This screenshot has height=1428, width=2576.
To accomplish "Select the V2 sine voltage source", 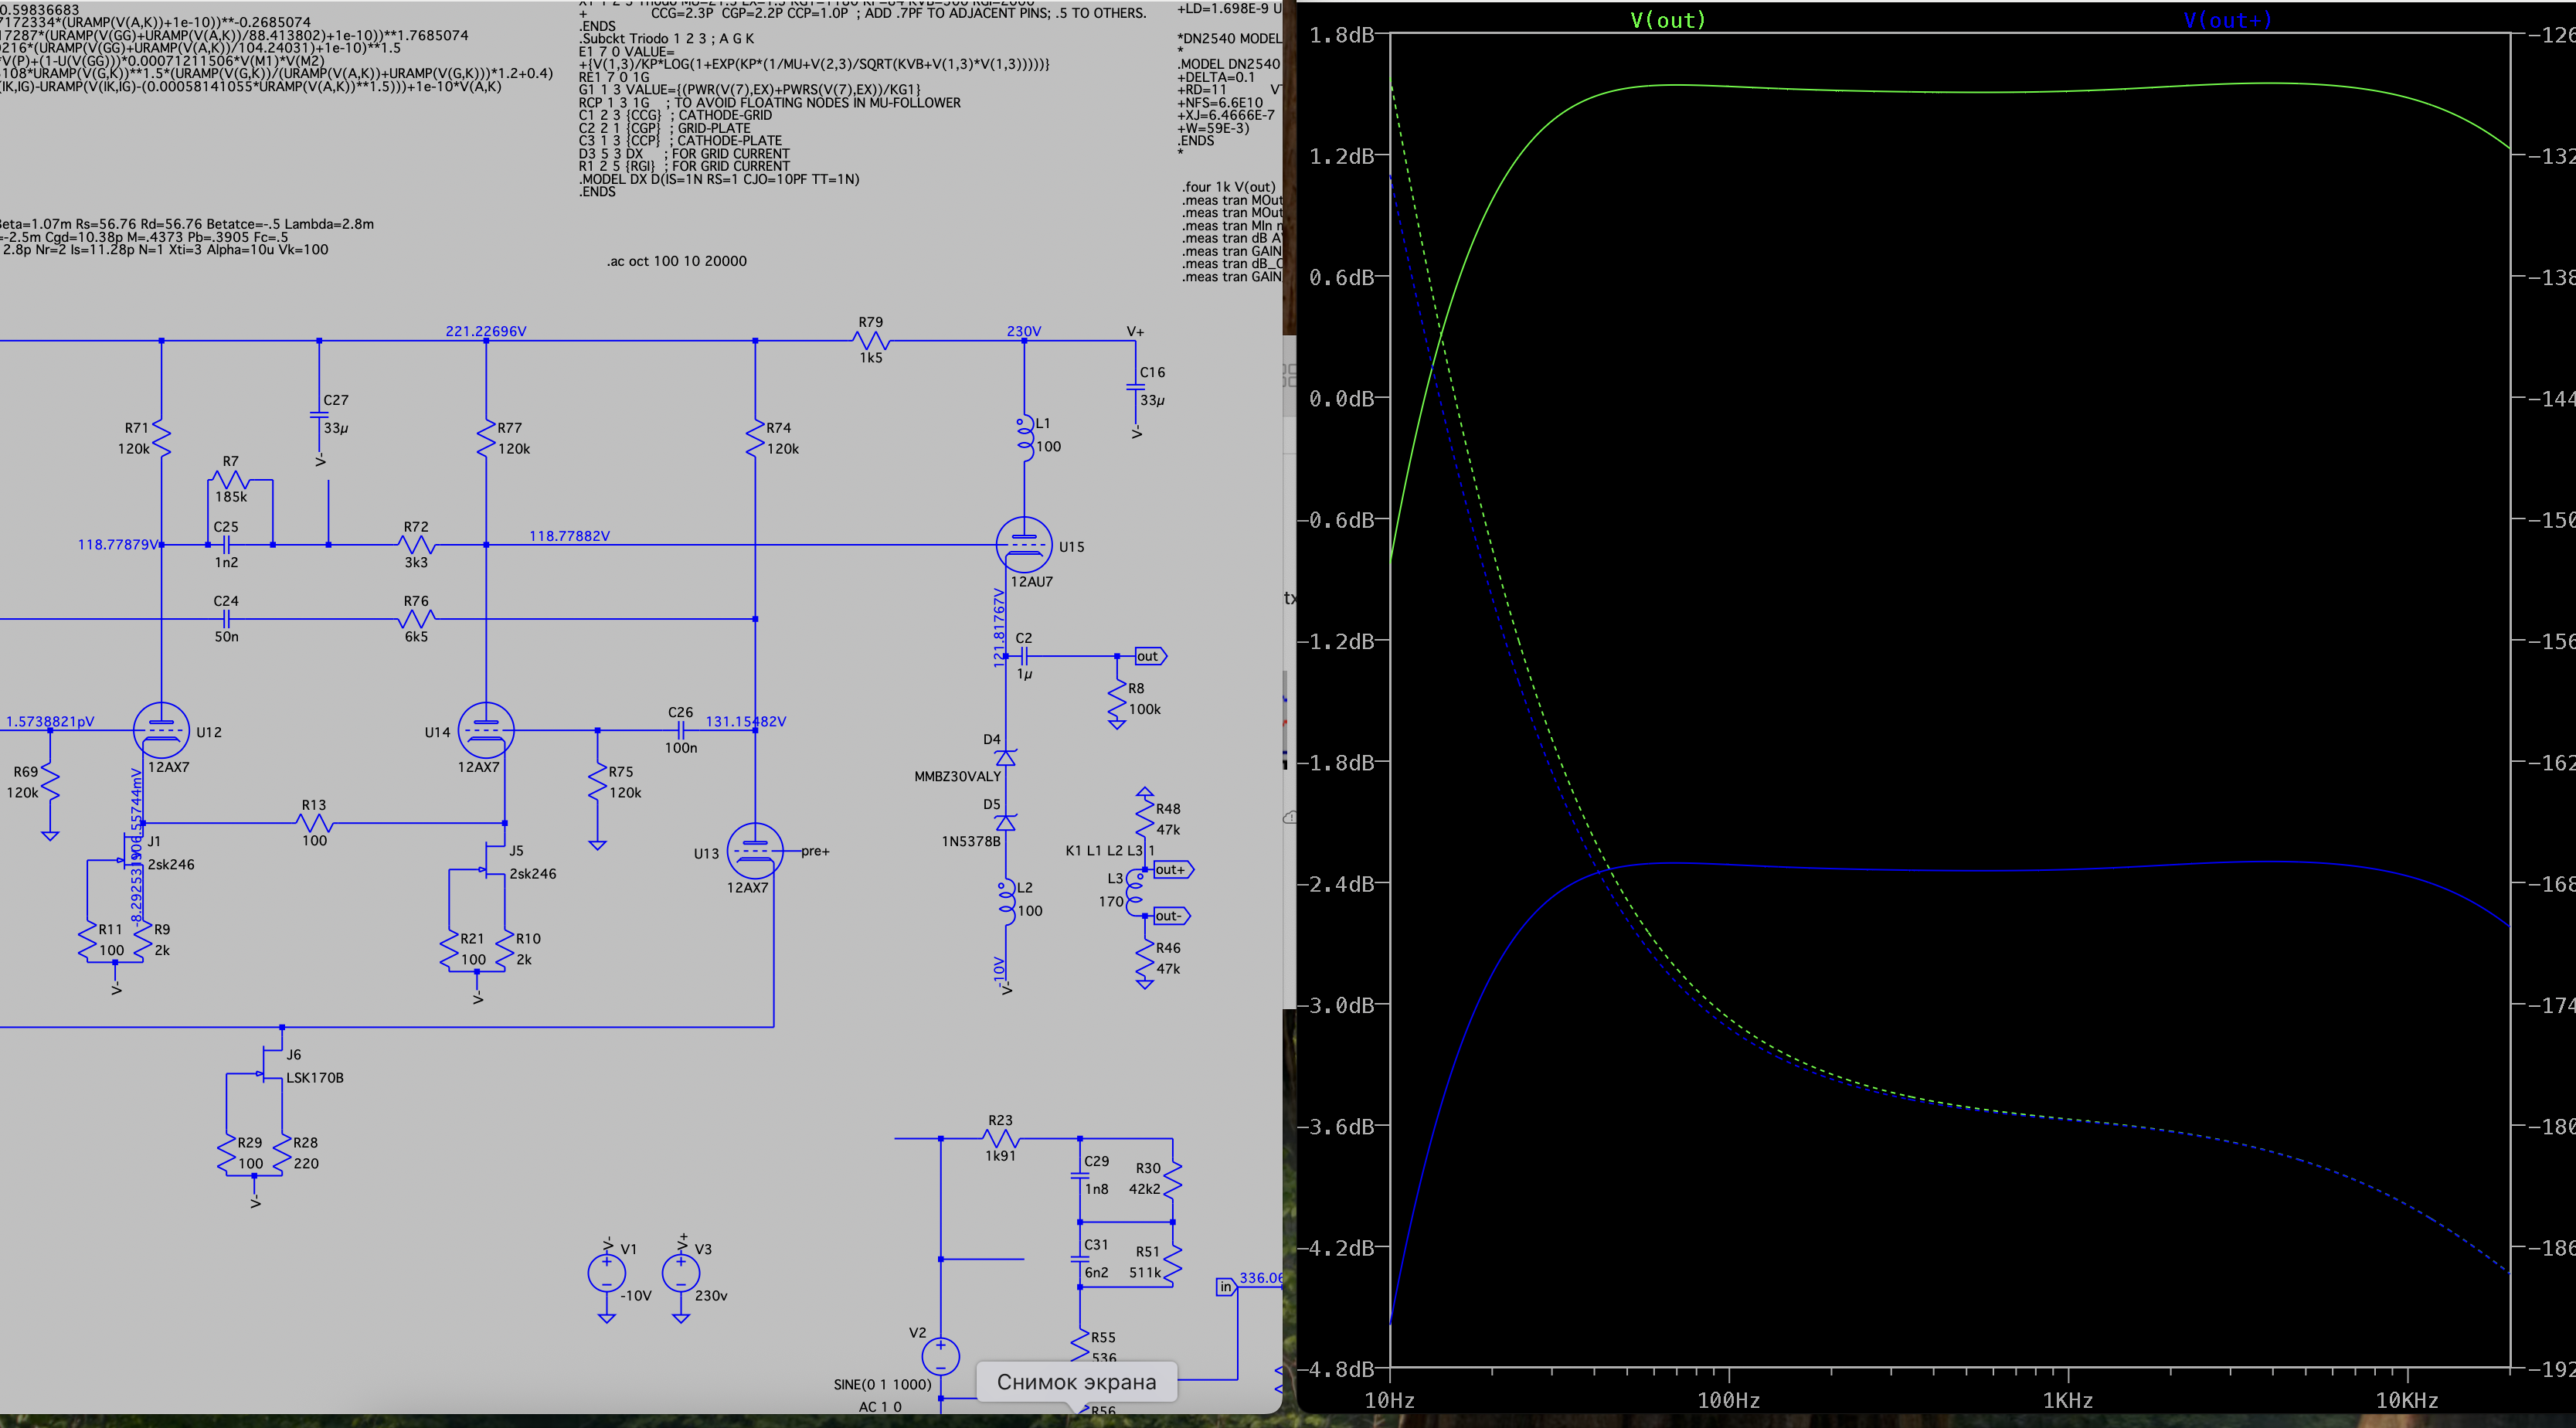I will tap(940, 1356).
